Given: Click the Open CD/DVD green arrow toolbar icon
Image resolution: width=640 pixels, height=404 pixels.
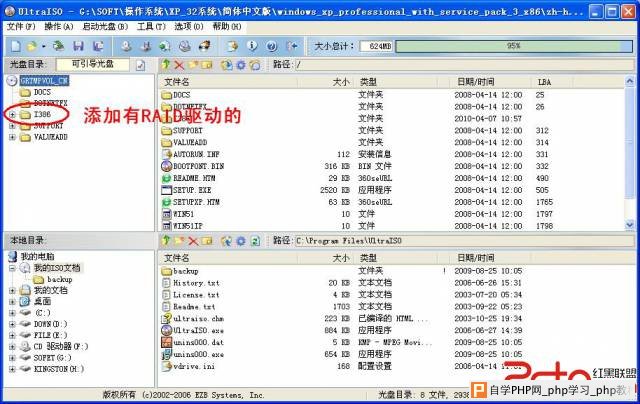Looking at the screenshot, I should tap(59, 46).
